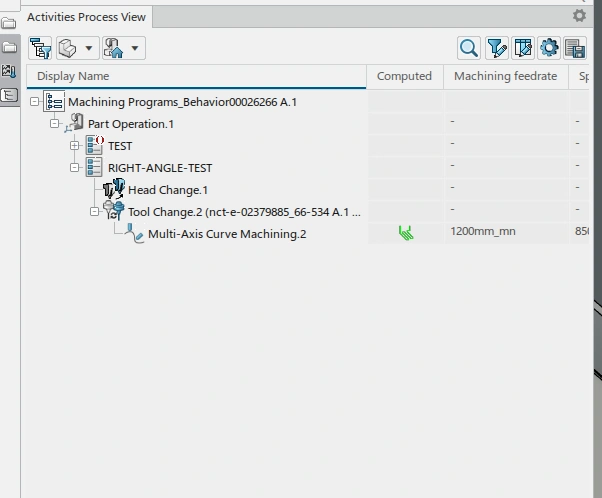The image size is (602, 498).
Task: Click top folder icon in left sidebar
Action: tap(9, 23)
